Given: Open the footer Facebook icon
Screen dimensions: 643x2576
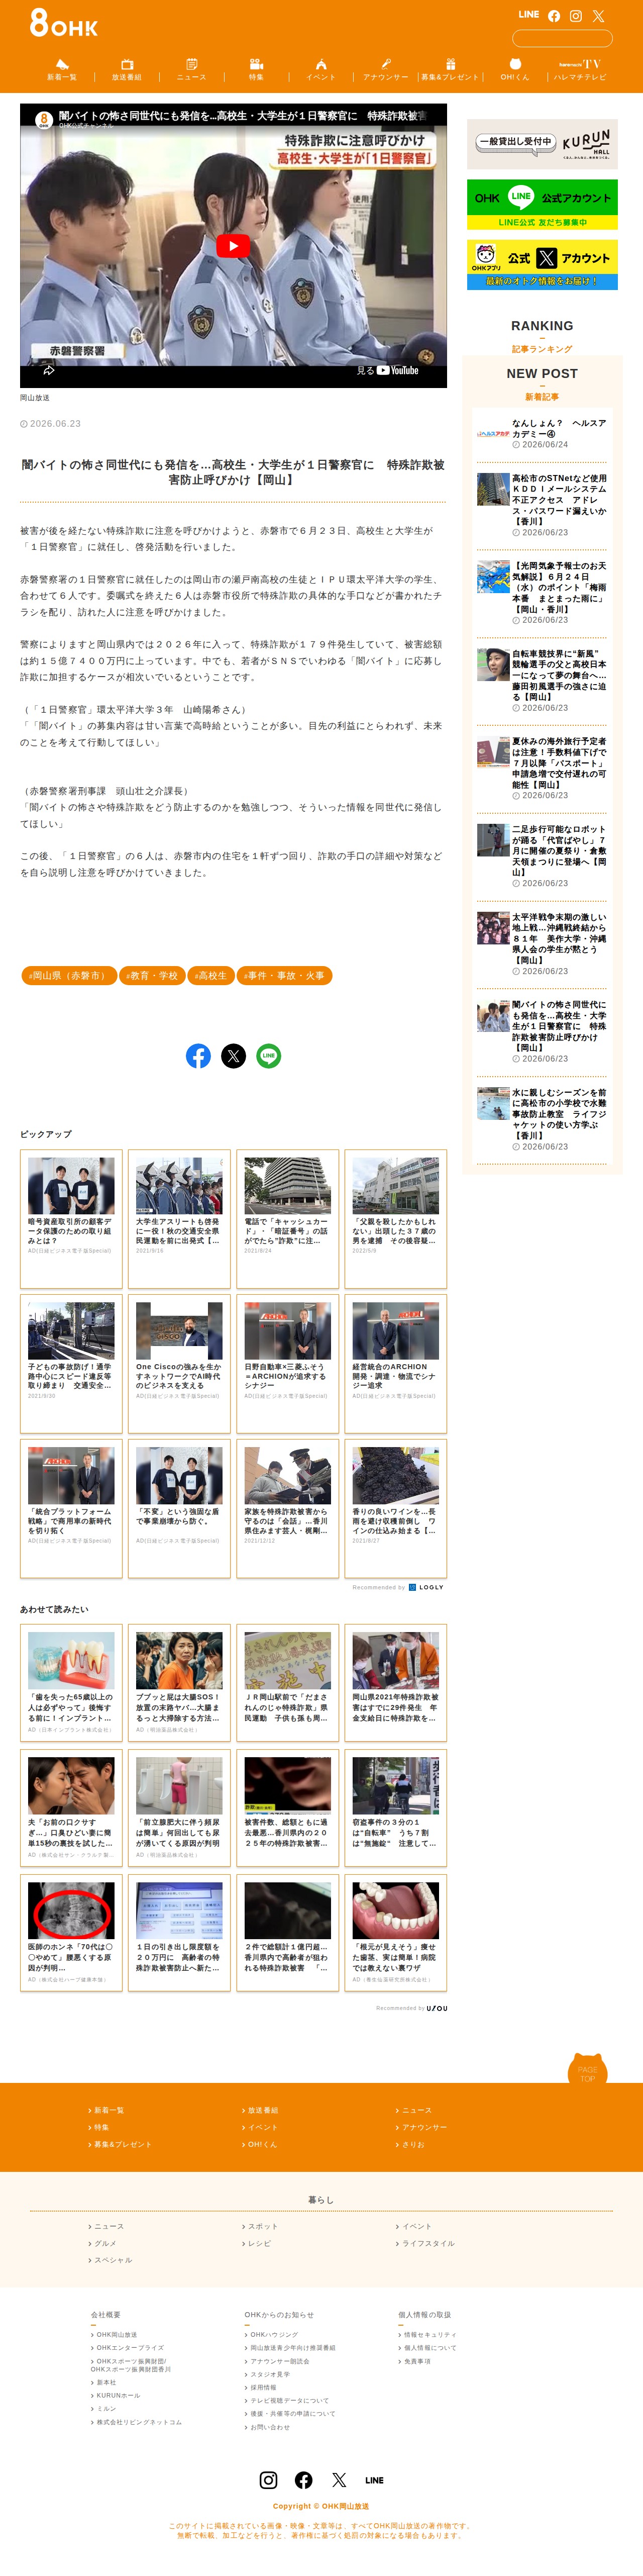Looking at the screenshot, I should (304, 2480).
